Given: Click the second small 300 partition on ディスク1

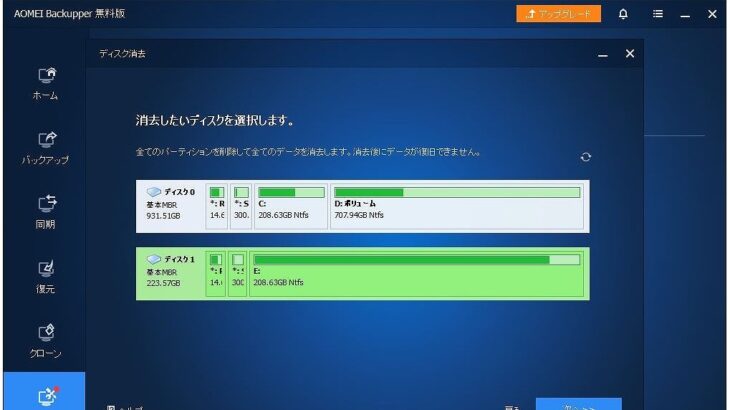Looking at the screenshot, I should pyautogui.click(x=237, y=274).
